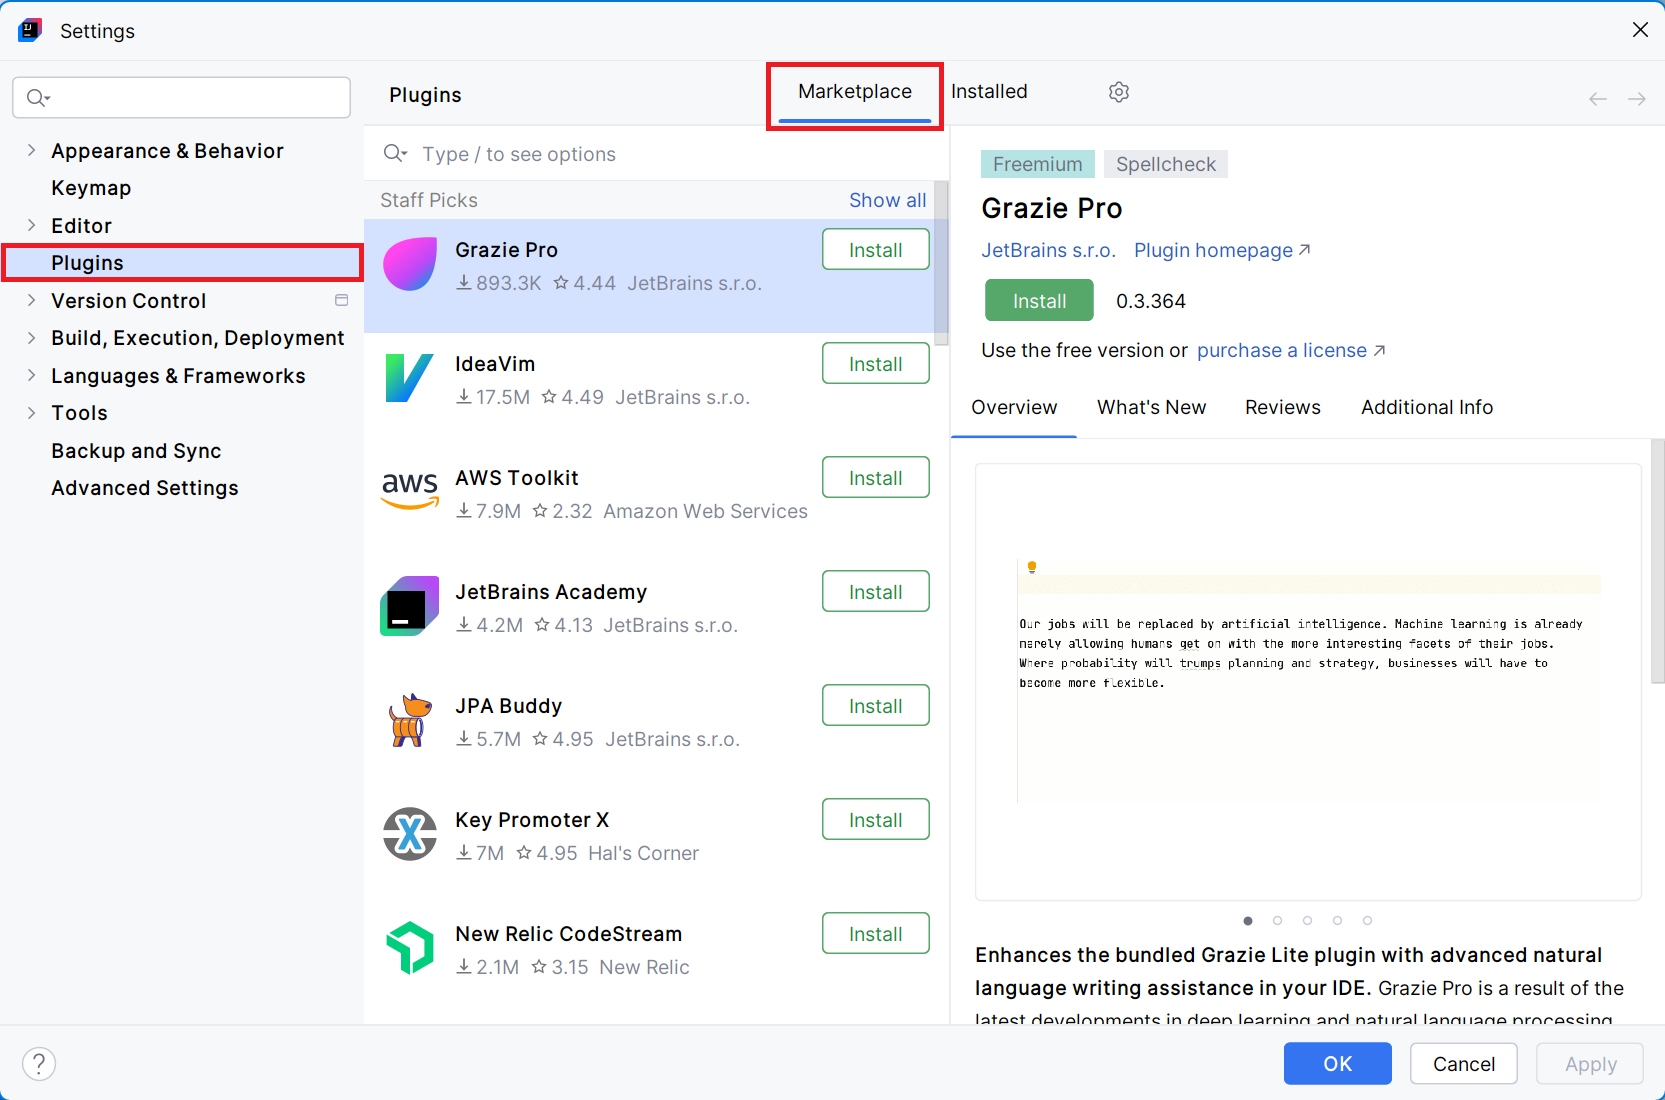The image size is (1665, 1100).
Task: Open the Additional Info tab
Action: tap(1427, 408)
